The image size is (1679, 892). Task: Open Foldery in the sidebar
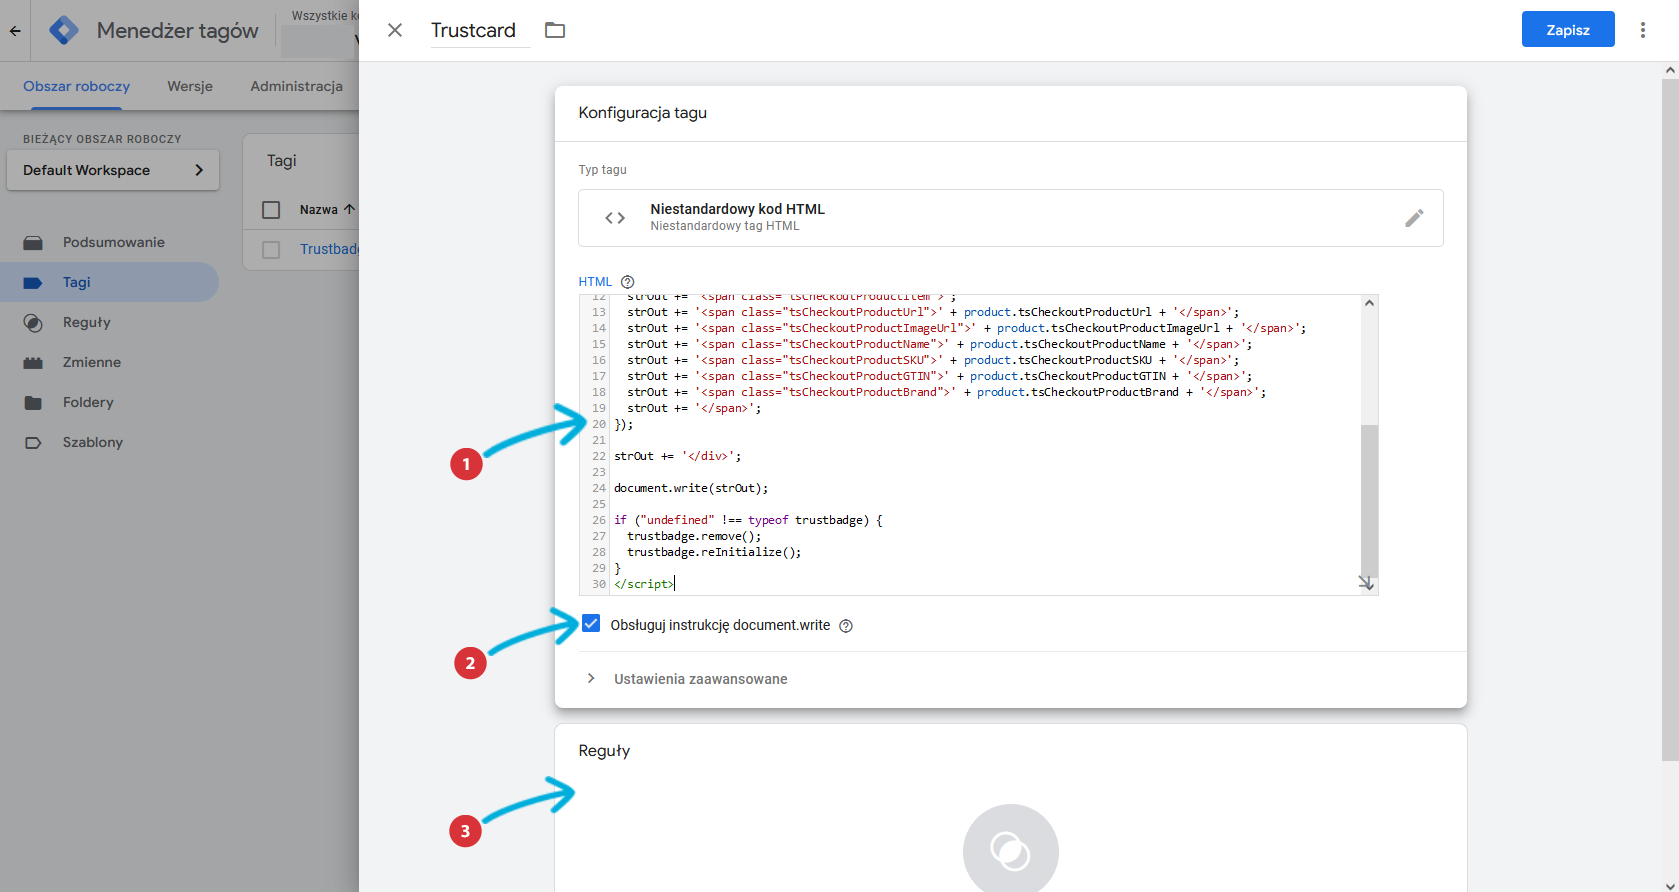[x=110, y=402]
